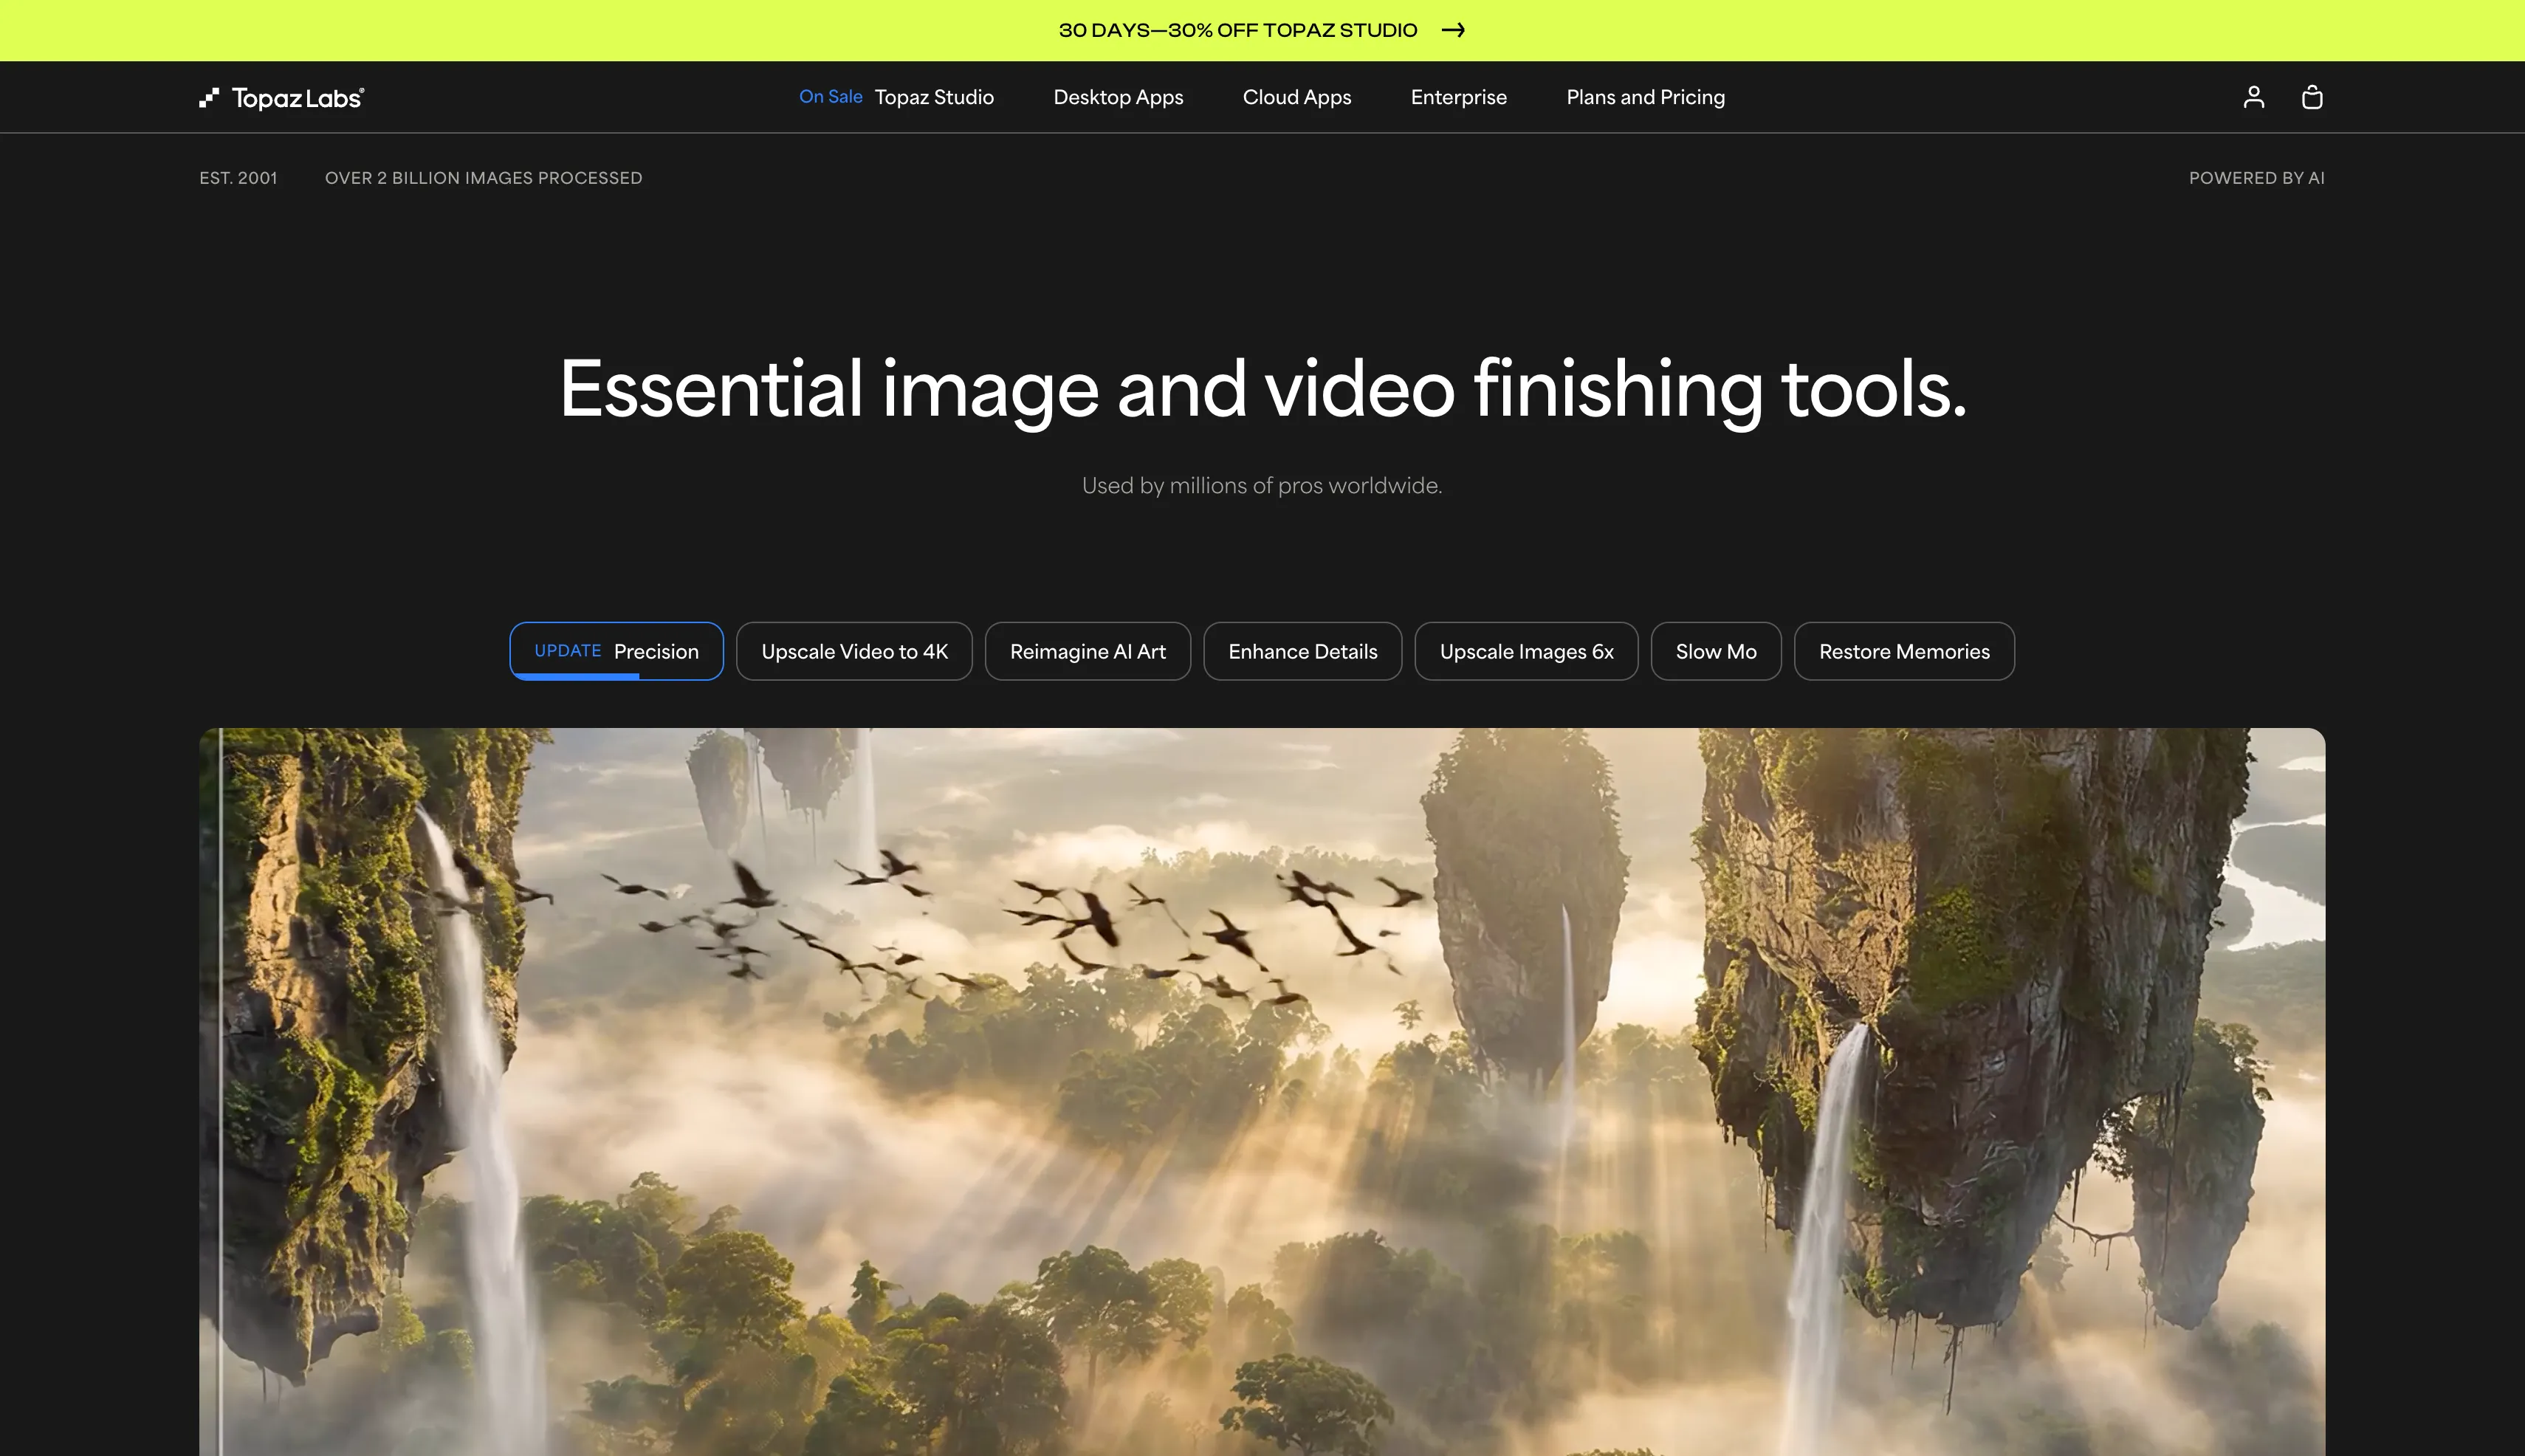Open the shopping bag cart icon
The image size is (2525, 1456).
(2311, 97)
